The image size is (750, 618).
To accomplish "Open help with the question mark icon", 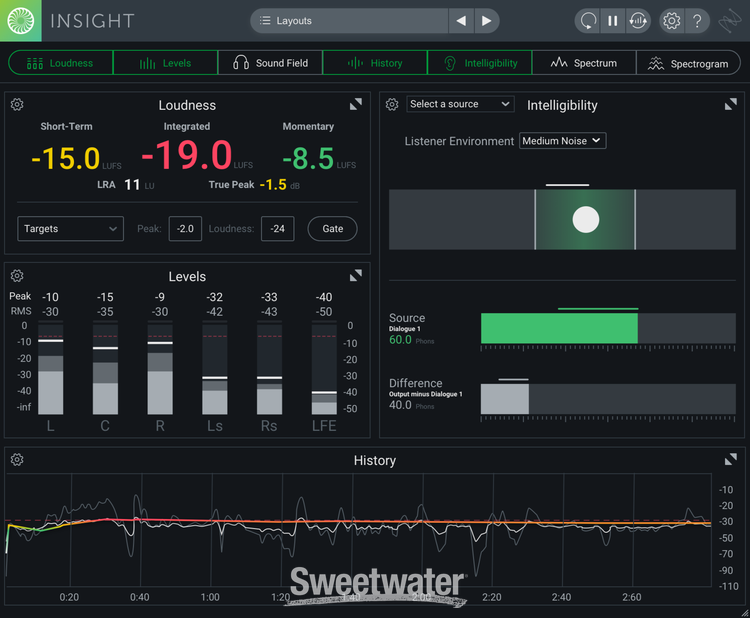I will click(698, 21).
